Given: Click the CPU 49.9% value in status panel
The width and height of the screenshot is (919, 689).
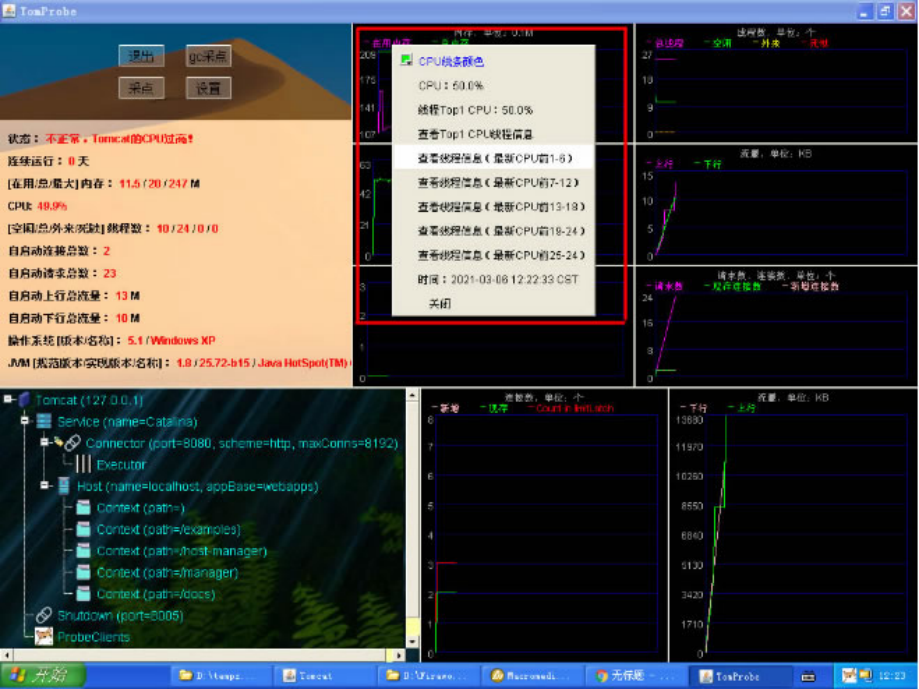Looking at the screenshot, I should click(52, 206).
